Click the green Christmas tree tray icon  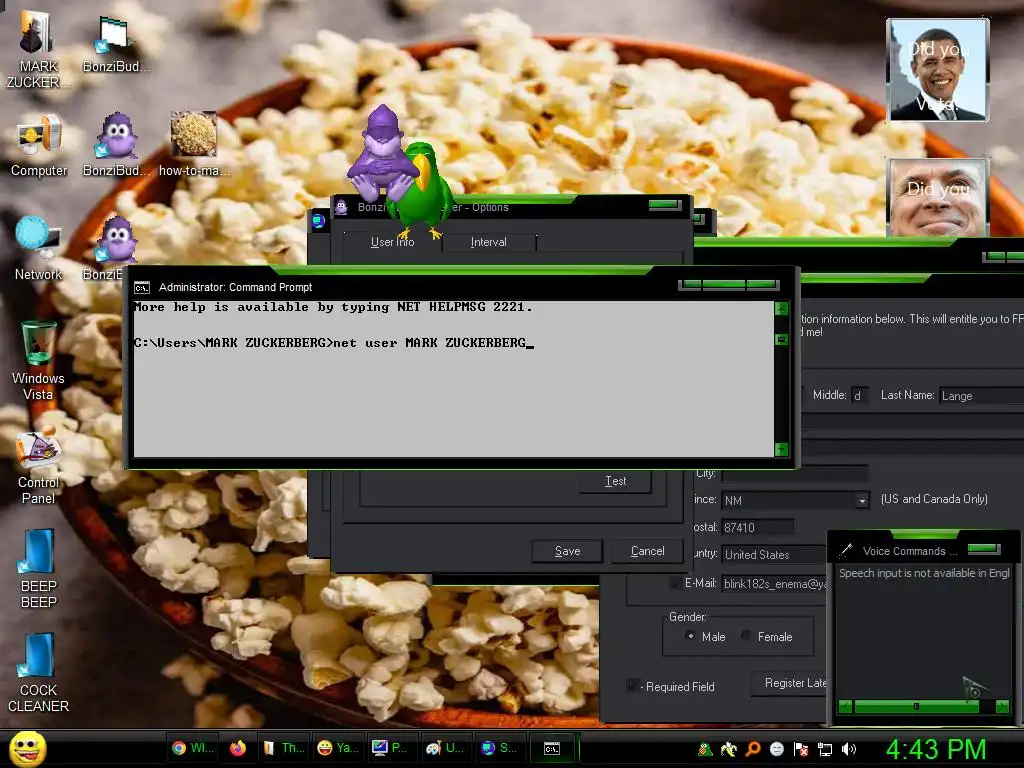(x=705, y=749)
